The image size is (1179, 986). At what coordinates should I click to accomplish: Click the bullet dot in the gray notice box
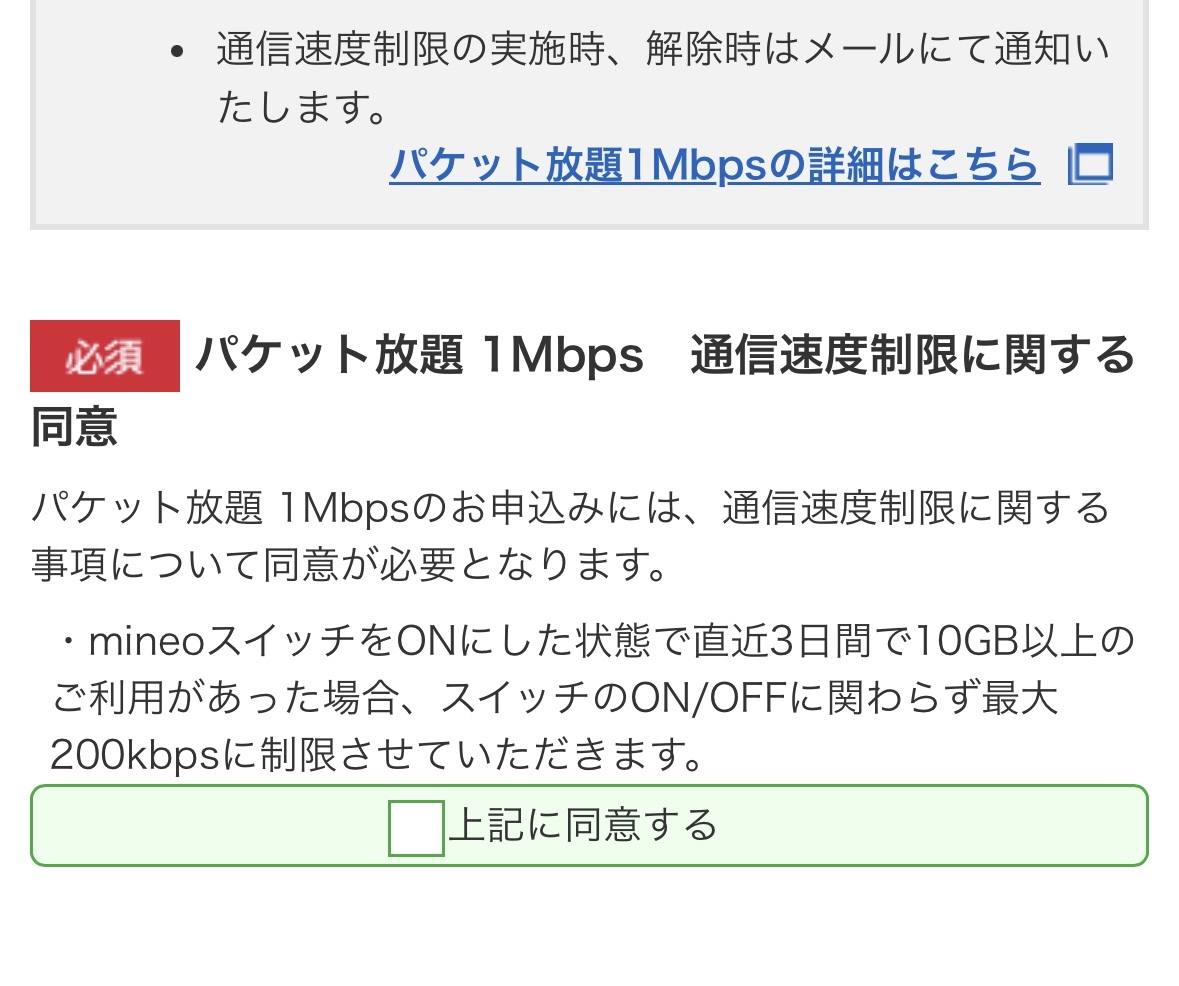pyautogui.click(x=178, y=52)
